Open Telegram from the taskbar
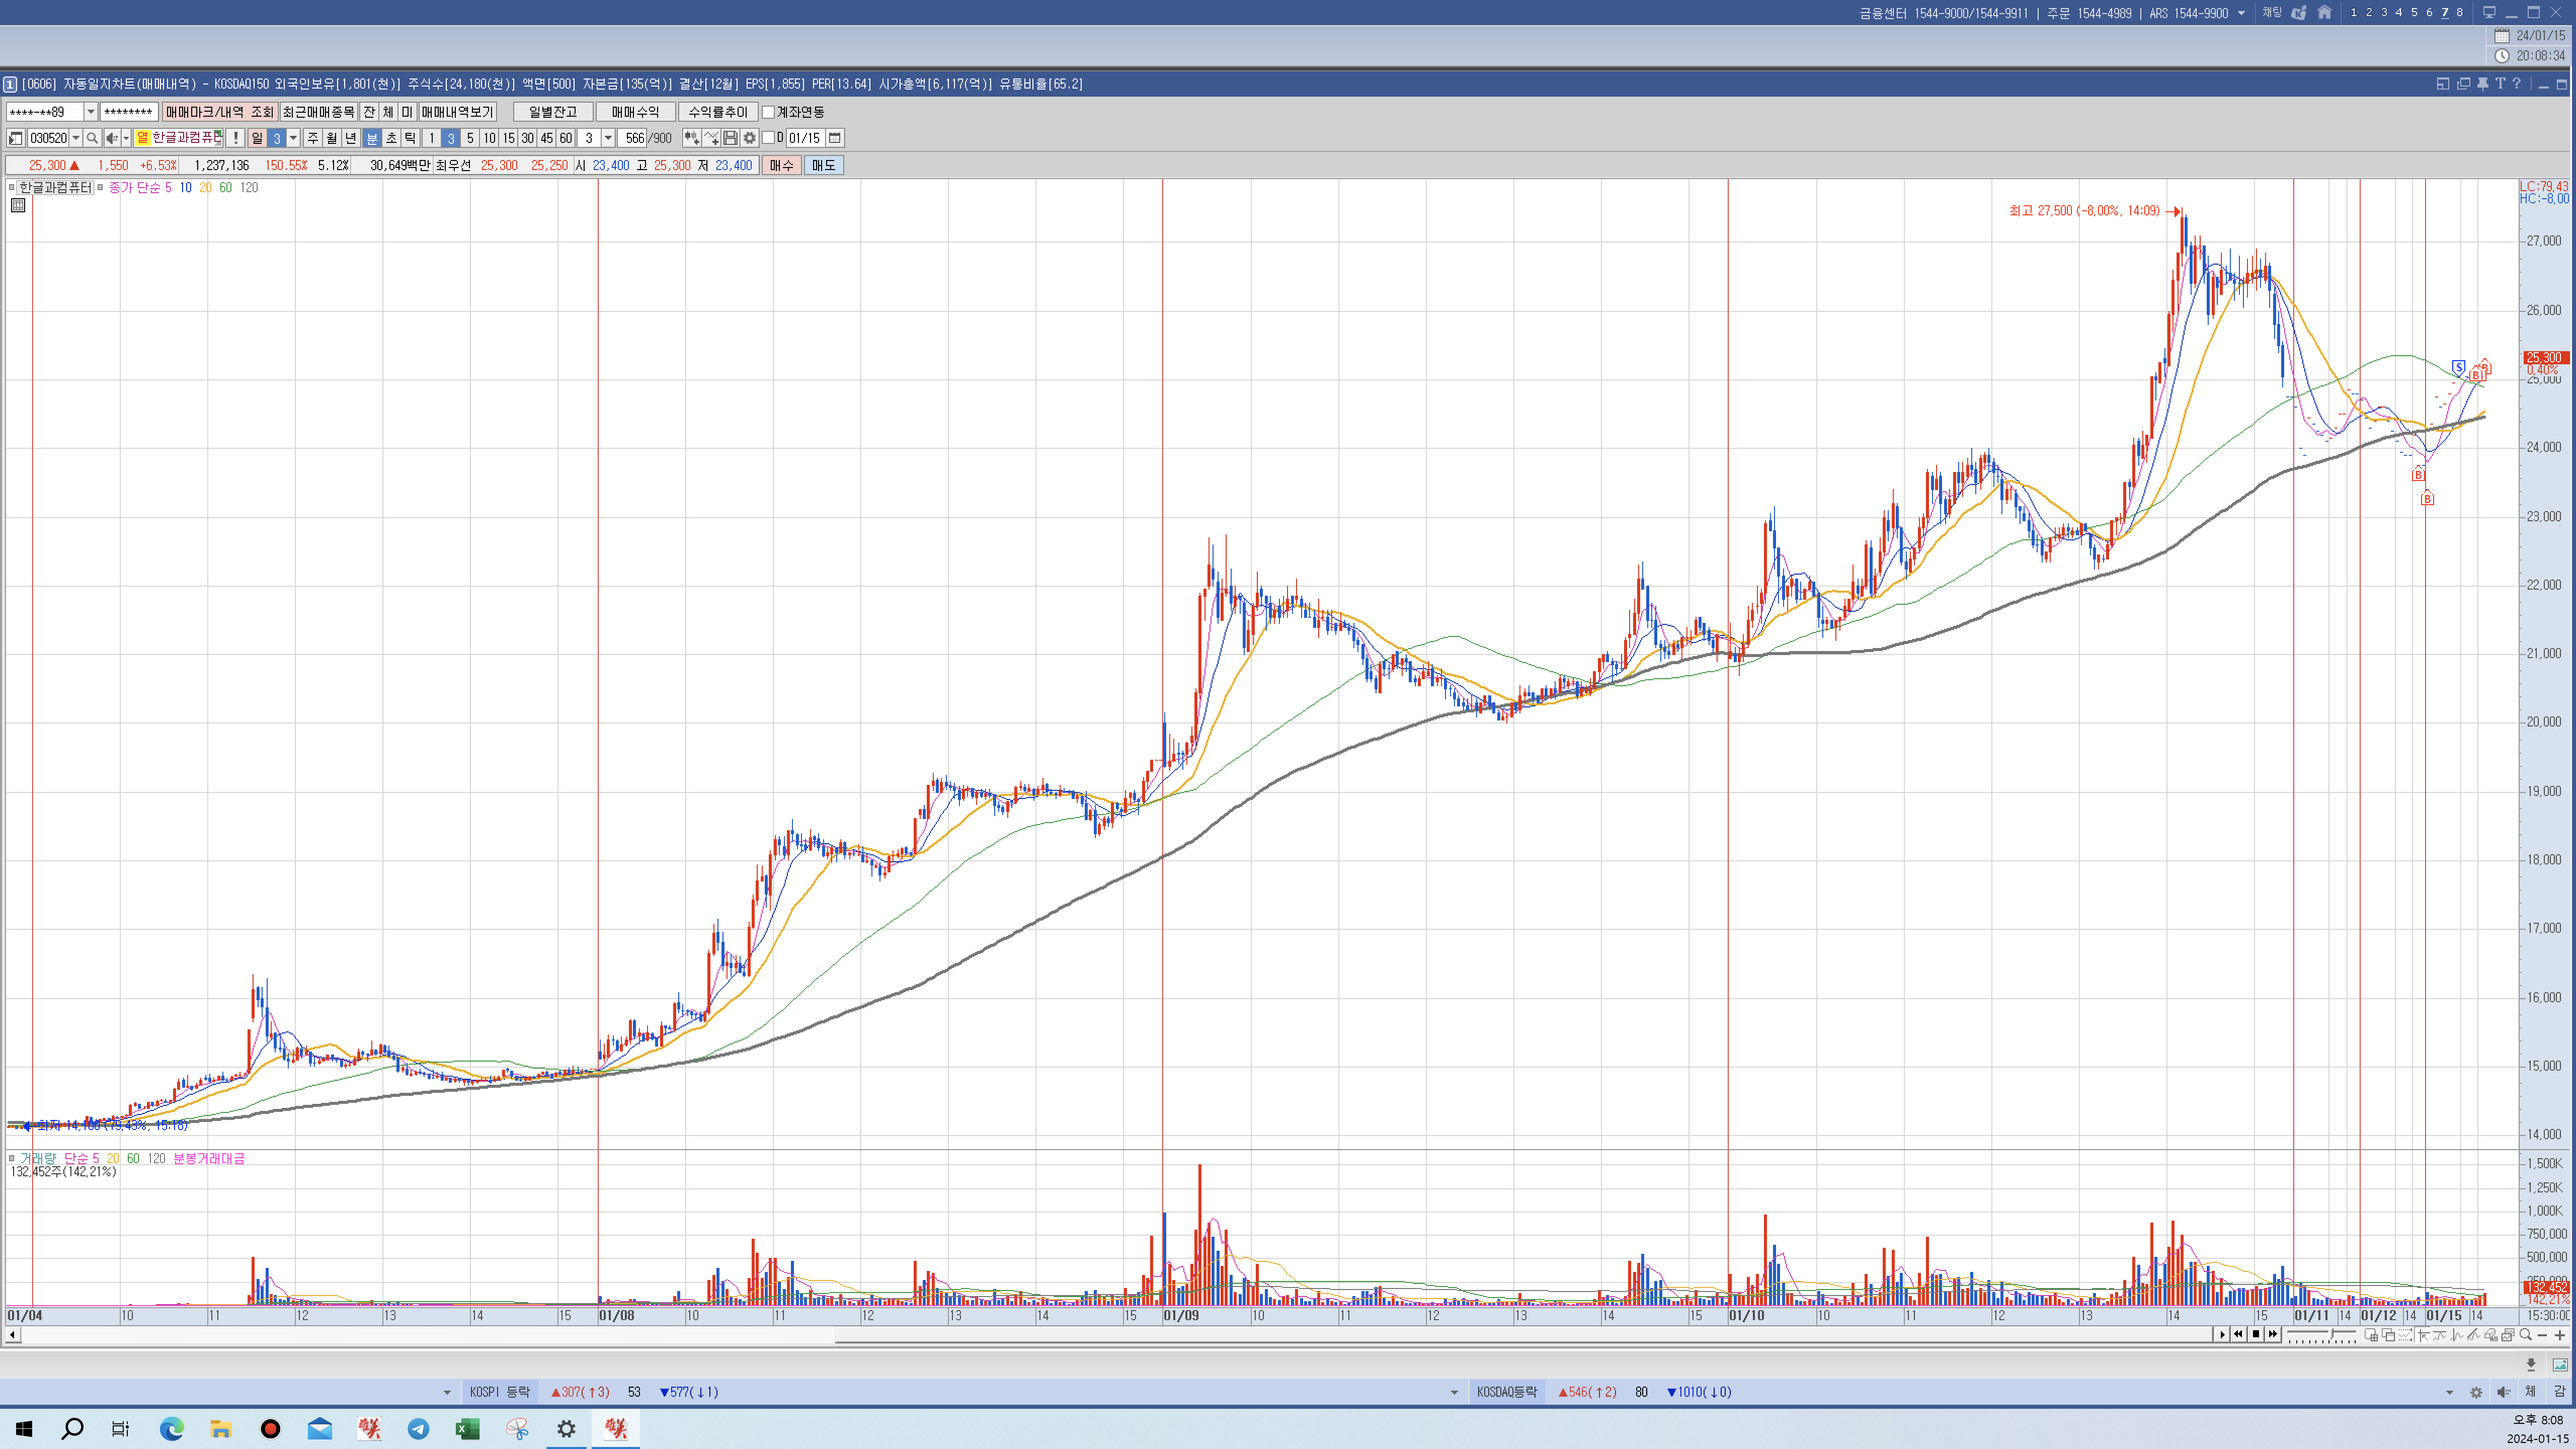 click(x=418, y=1429)
